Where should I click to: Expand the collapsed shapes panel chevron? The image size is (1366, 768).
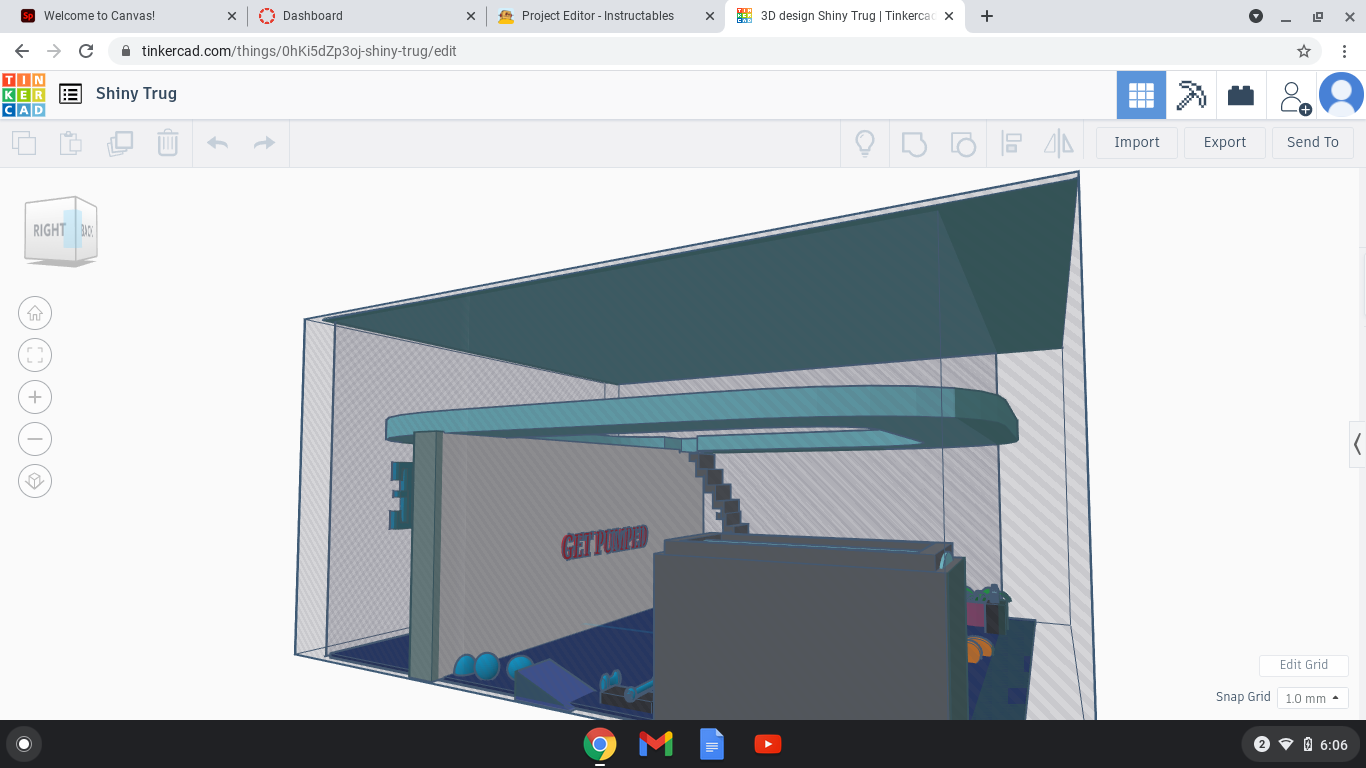coord(1357,444)
